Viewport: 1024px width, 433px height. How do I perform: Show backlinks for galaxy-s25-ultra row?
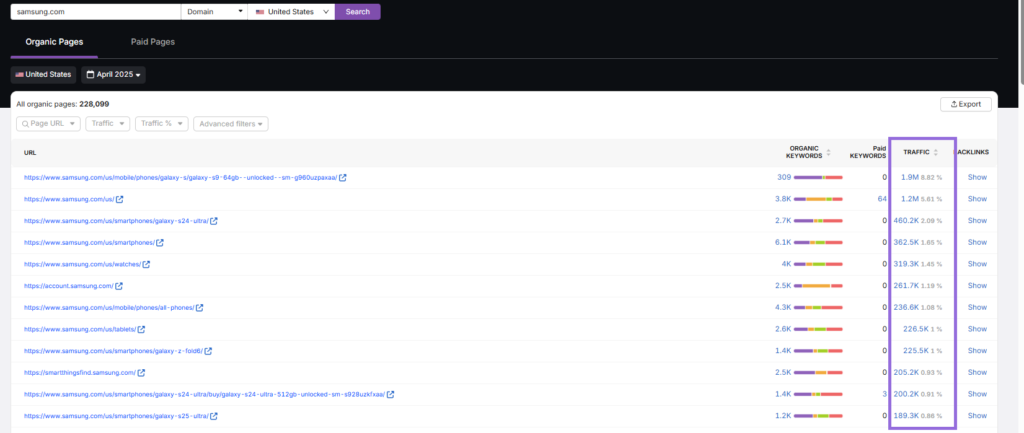pyautogui.click(x=977, y=415)
